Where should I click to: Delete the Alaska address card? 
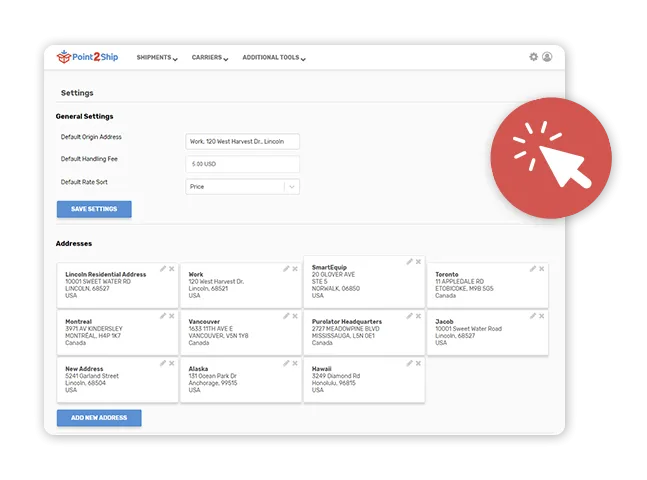pyautogui.click(x=295, y=363)
